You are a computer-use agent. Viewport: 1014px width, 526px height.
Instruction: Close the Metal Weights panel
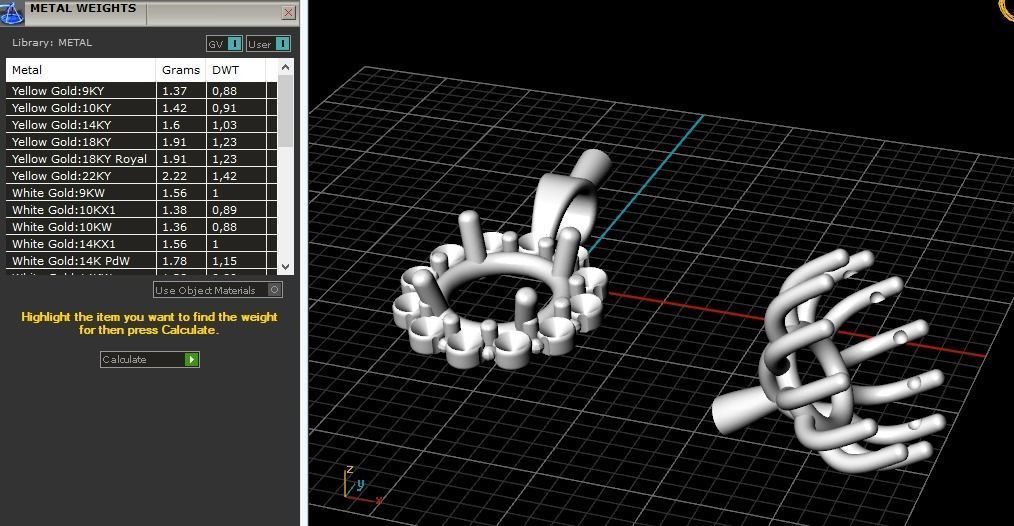click(x=288, y=12)
